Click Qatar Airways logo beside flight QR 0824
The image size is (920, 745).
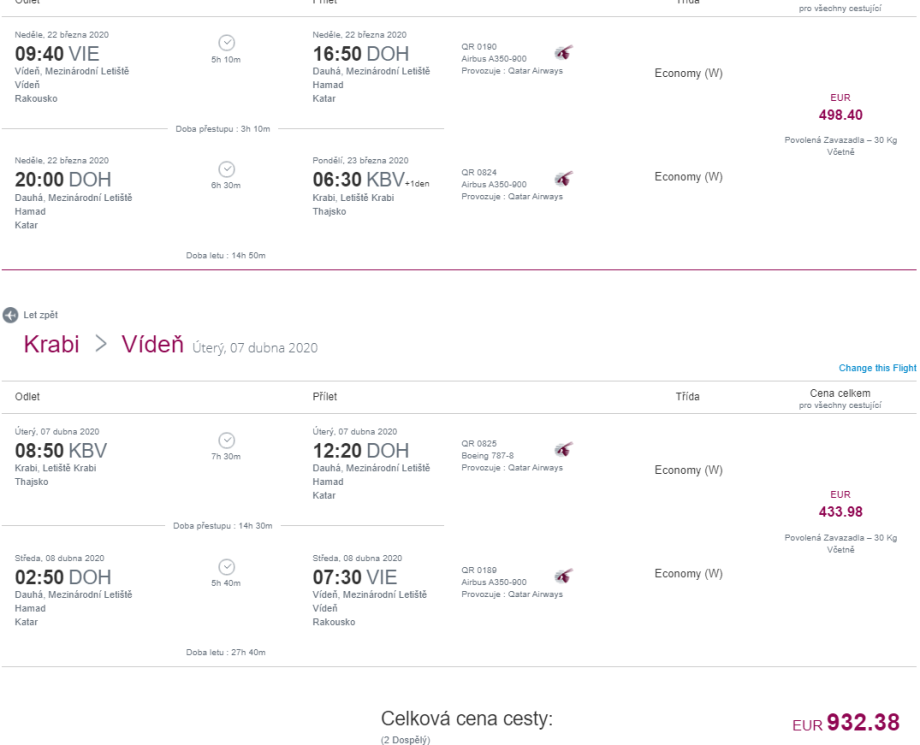click(565, 177)
